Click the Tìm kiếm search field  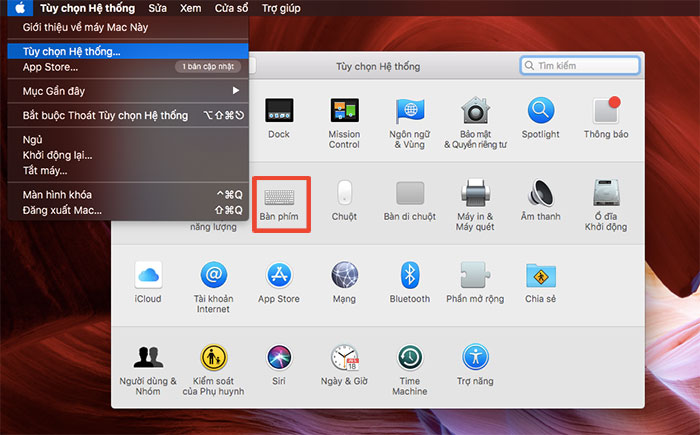(580, 66)
